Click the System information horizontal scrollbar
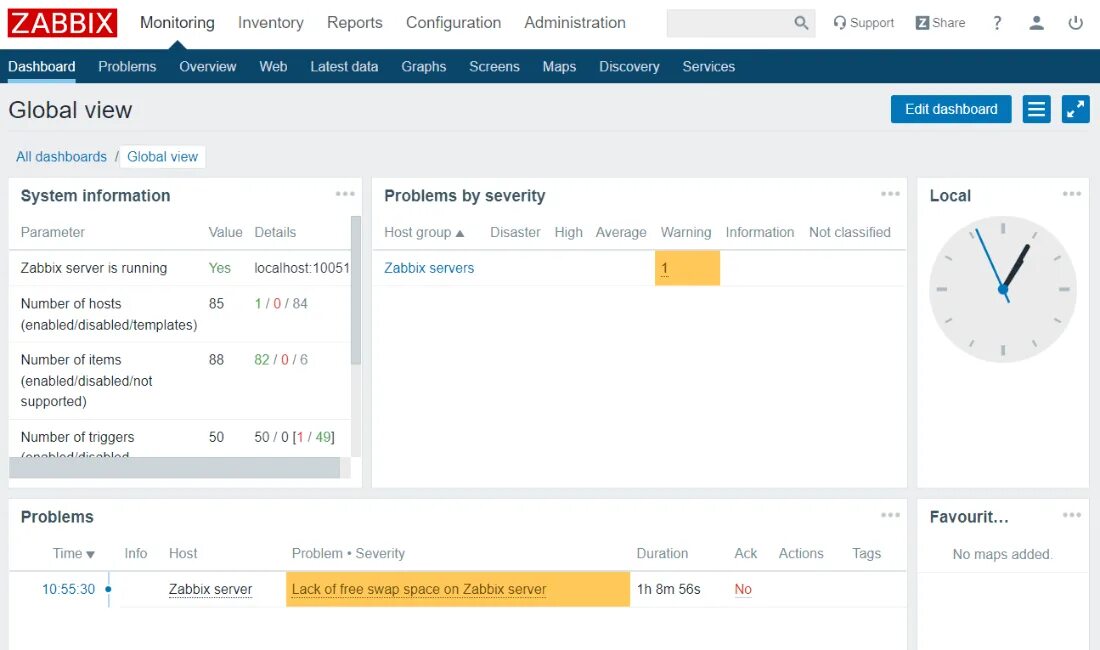 point(175,468)
